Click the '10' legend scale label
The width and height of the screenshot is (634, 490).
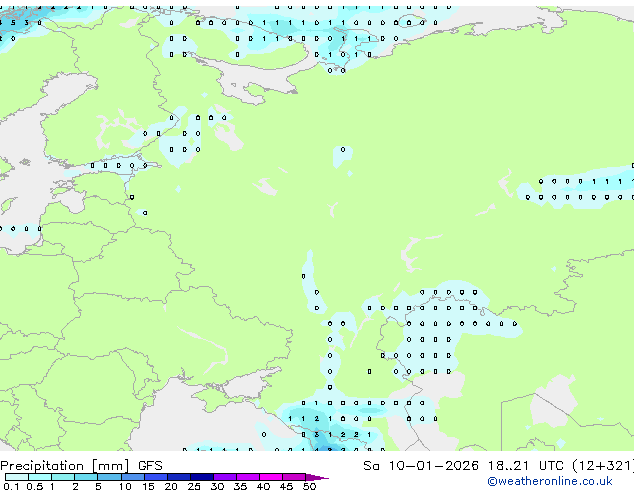coord(125,486)
